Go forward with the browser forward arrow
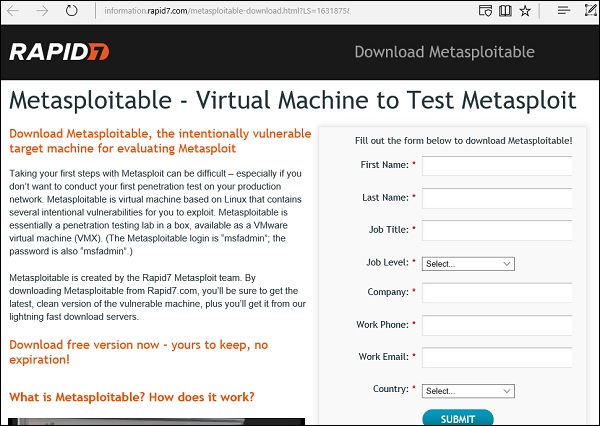Viewport: 600px width, 426px height. [42, 11]
